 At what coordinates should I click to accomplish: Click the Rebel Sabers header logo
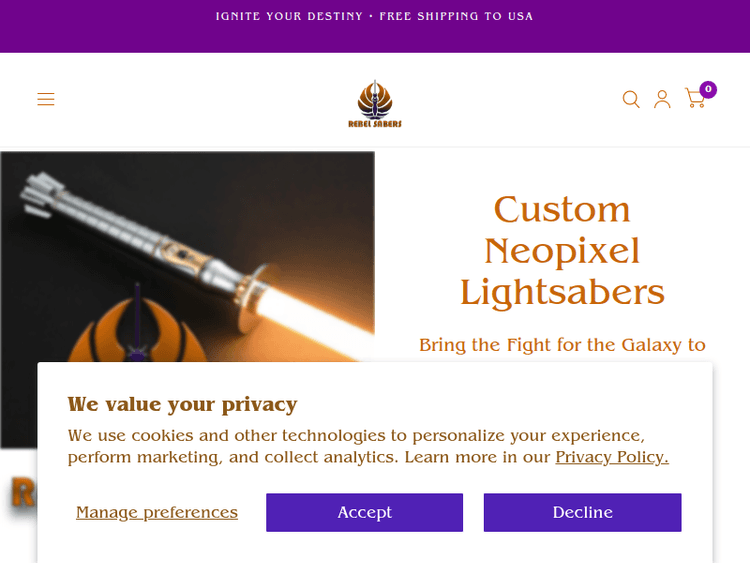click(375, 103)
